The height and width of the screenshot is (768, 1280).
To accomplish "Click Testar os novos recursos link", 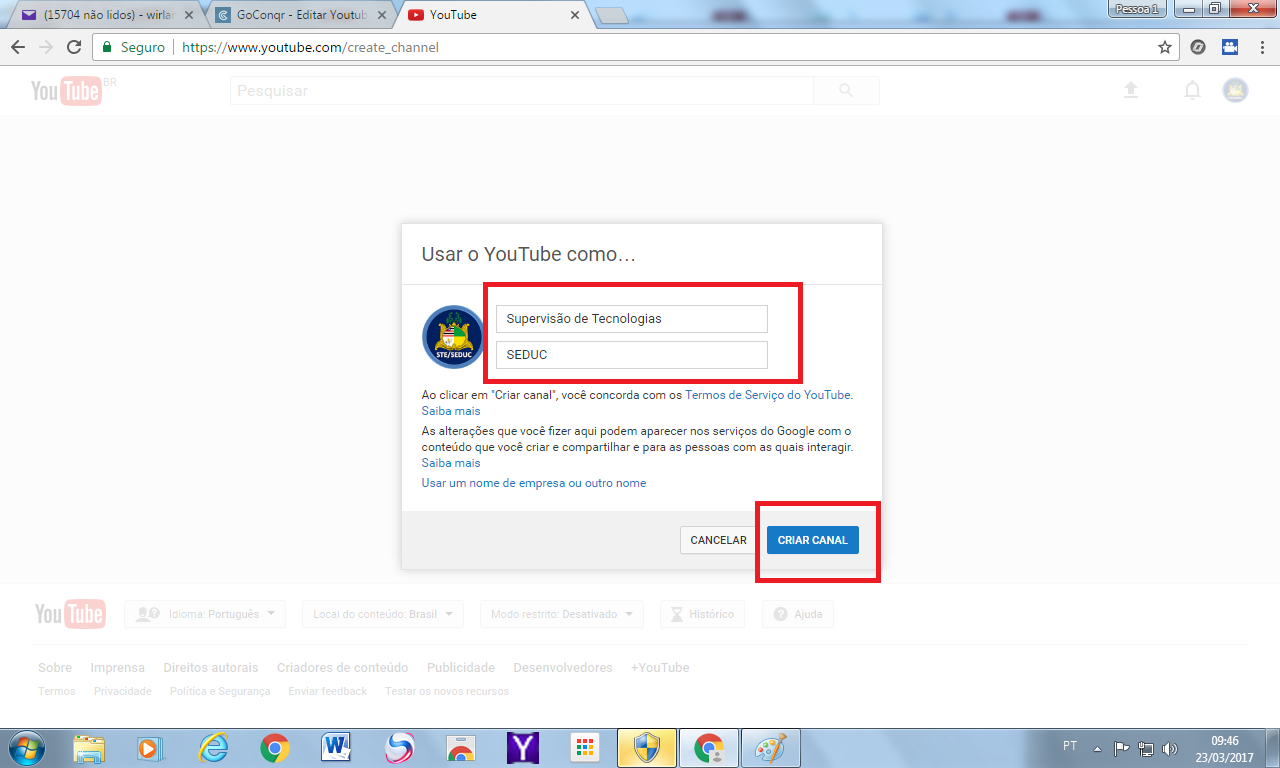I will (447, 692).
